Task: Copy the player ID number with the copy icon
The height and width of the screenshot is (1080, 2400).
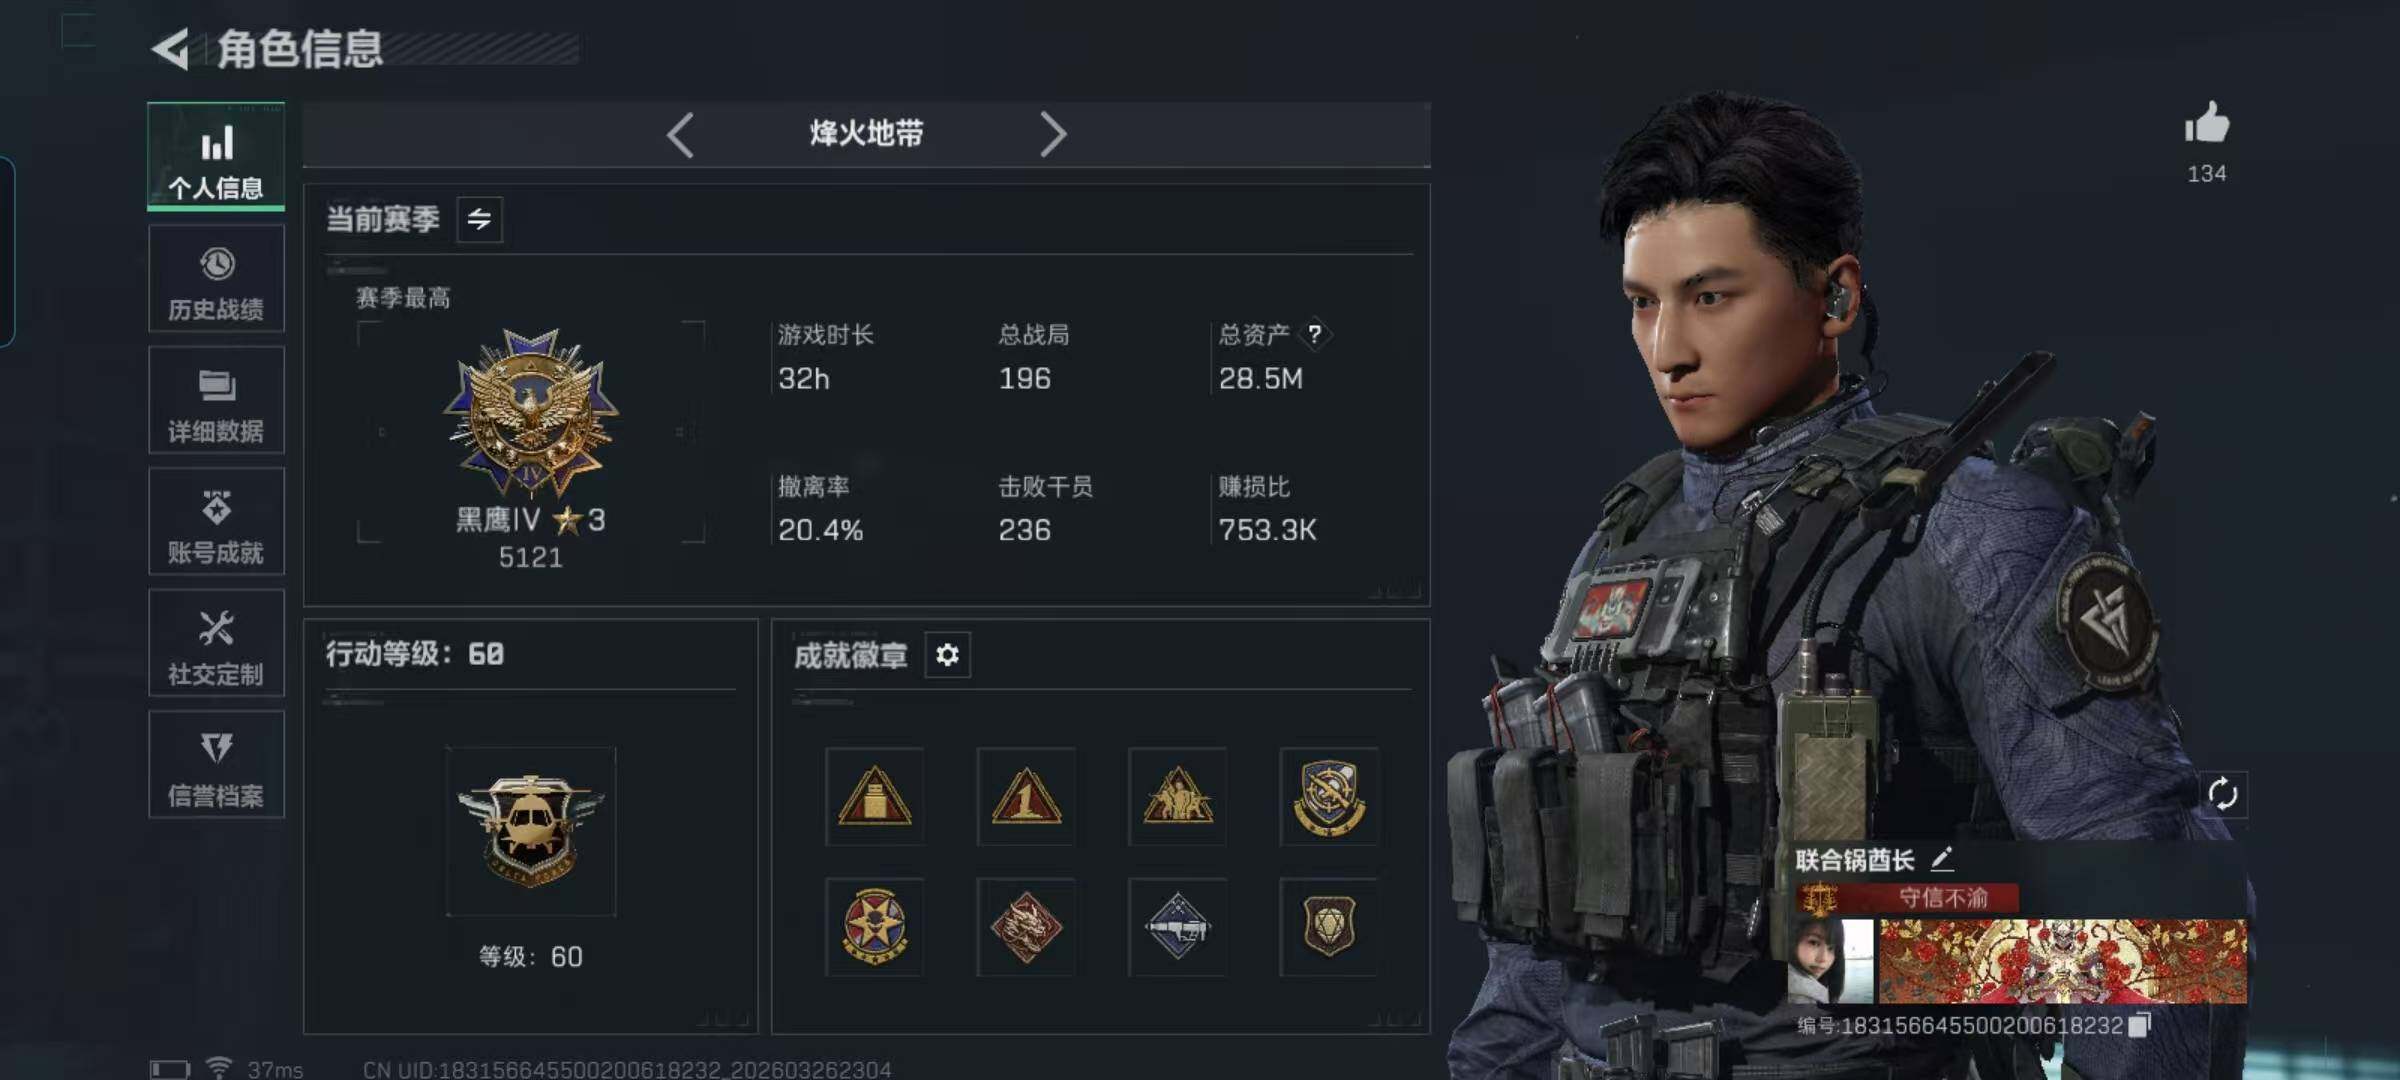Action: (x=2139, y=1025)
